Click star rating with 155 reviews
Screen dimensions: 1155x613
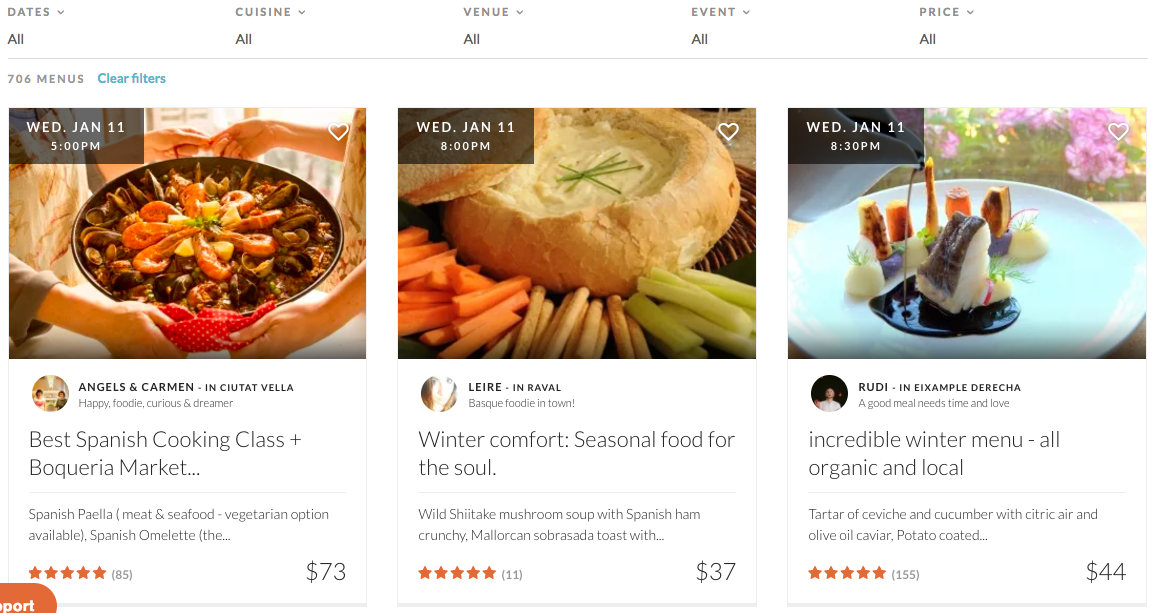pos(847,573)
